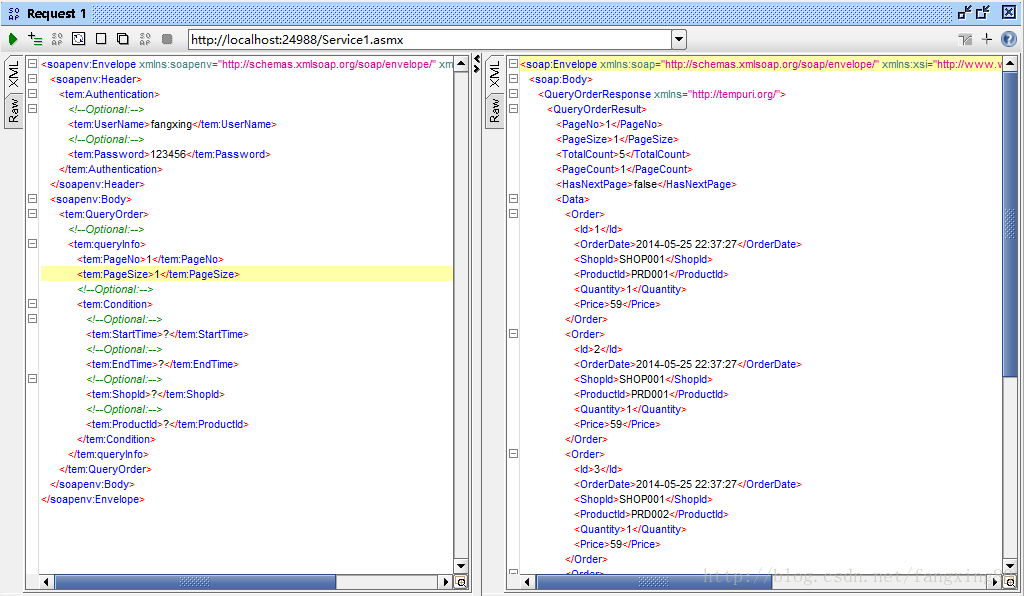Open the blue help question mark icon
This screenshot has height=596, width=1024.
coord(1009,39)
